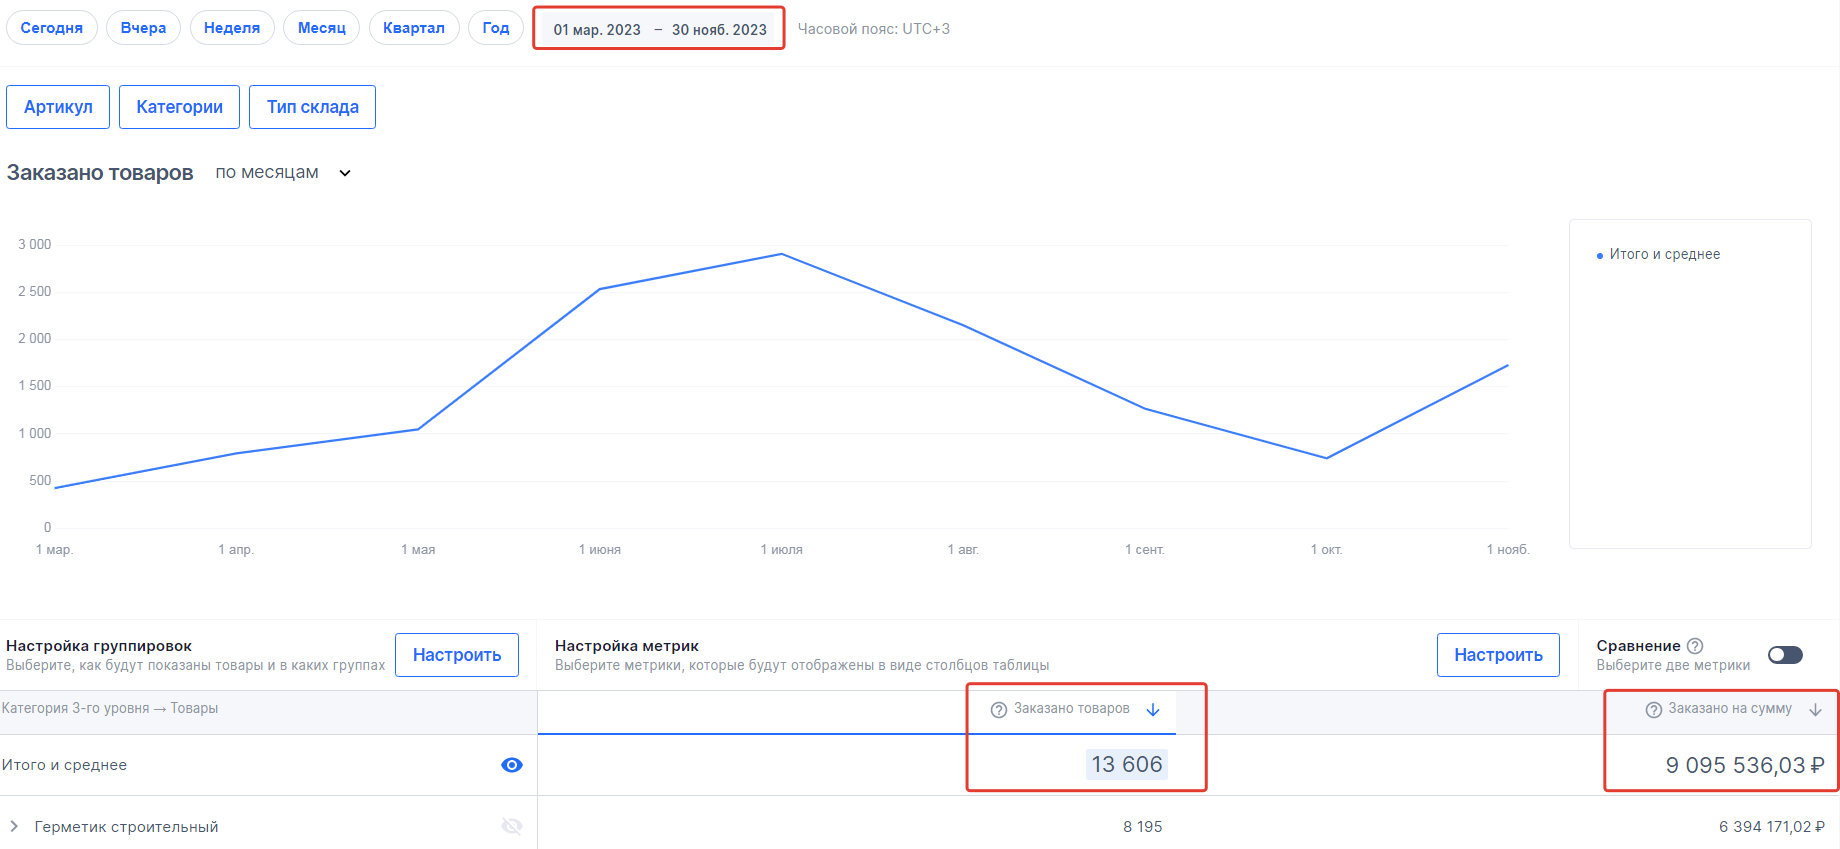Show Герметик строительный on the chart
The height and width of the screenshot is (849, 1840).
pos(511,826)
